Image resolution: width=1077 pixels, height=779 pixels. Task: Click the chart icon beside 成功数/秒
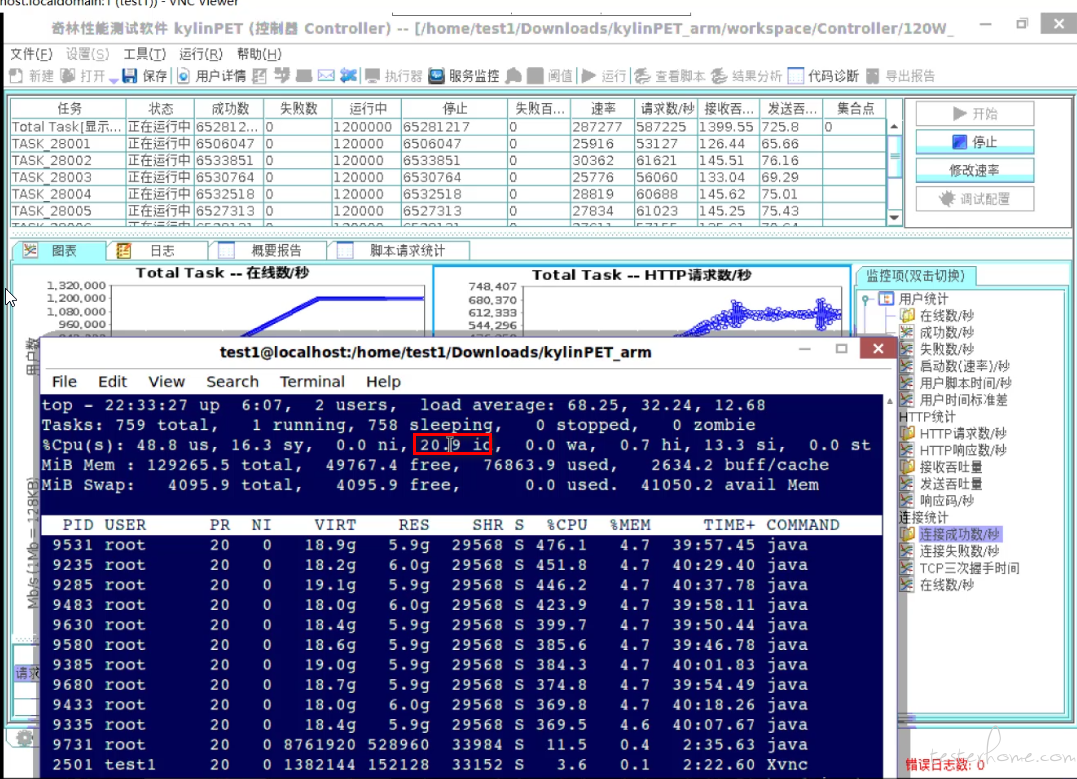(907, 332)
